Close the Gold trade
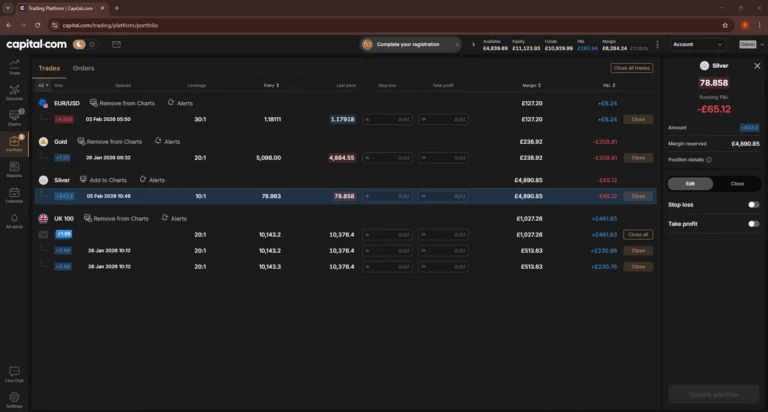768x412 pixels. click(x=638, y=158)
